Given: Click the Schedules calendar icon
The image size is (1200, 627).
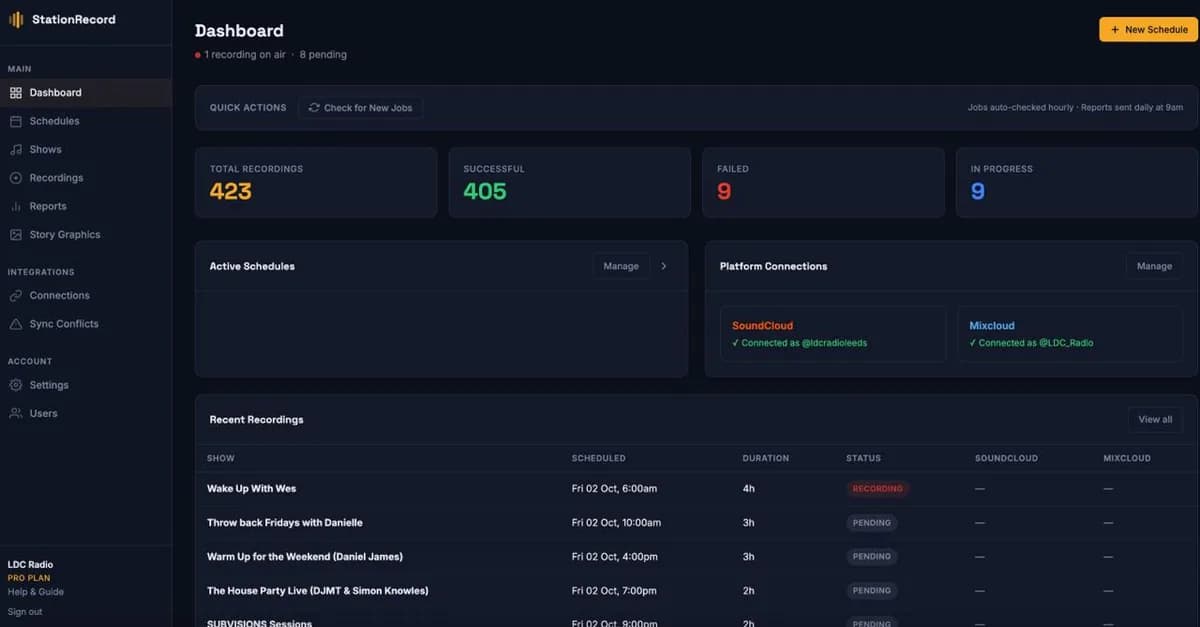Looking at the screenshot, I should pos(16,121).
